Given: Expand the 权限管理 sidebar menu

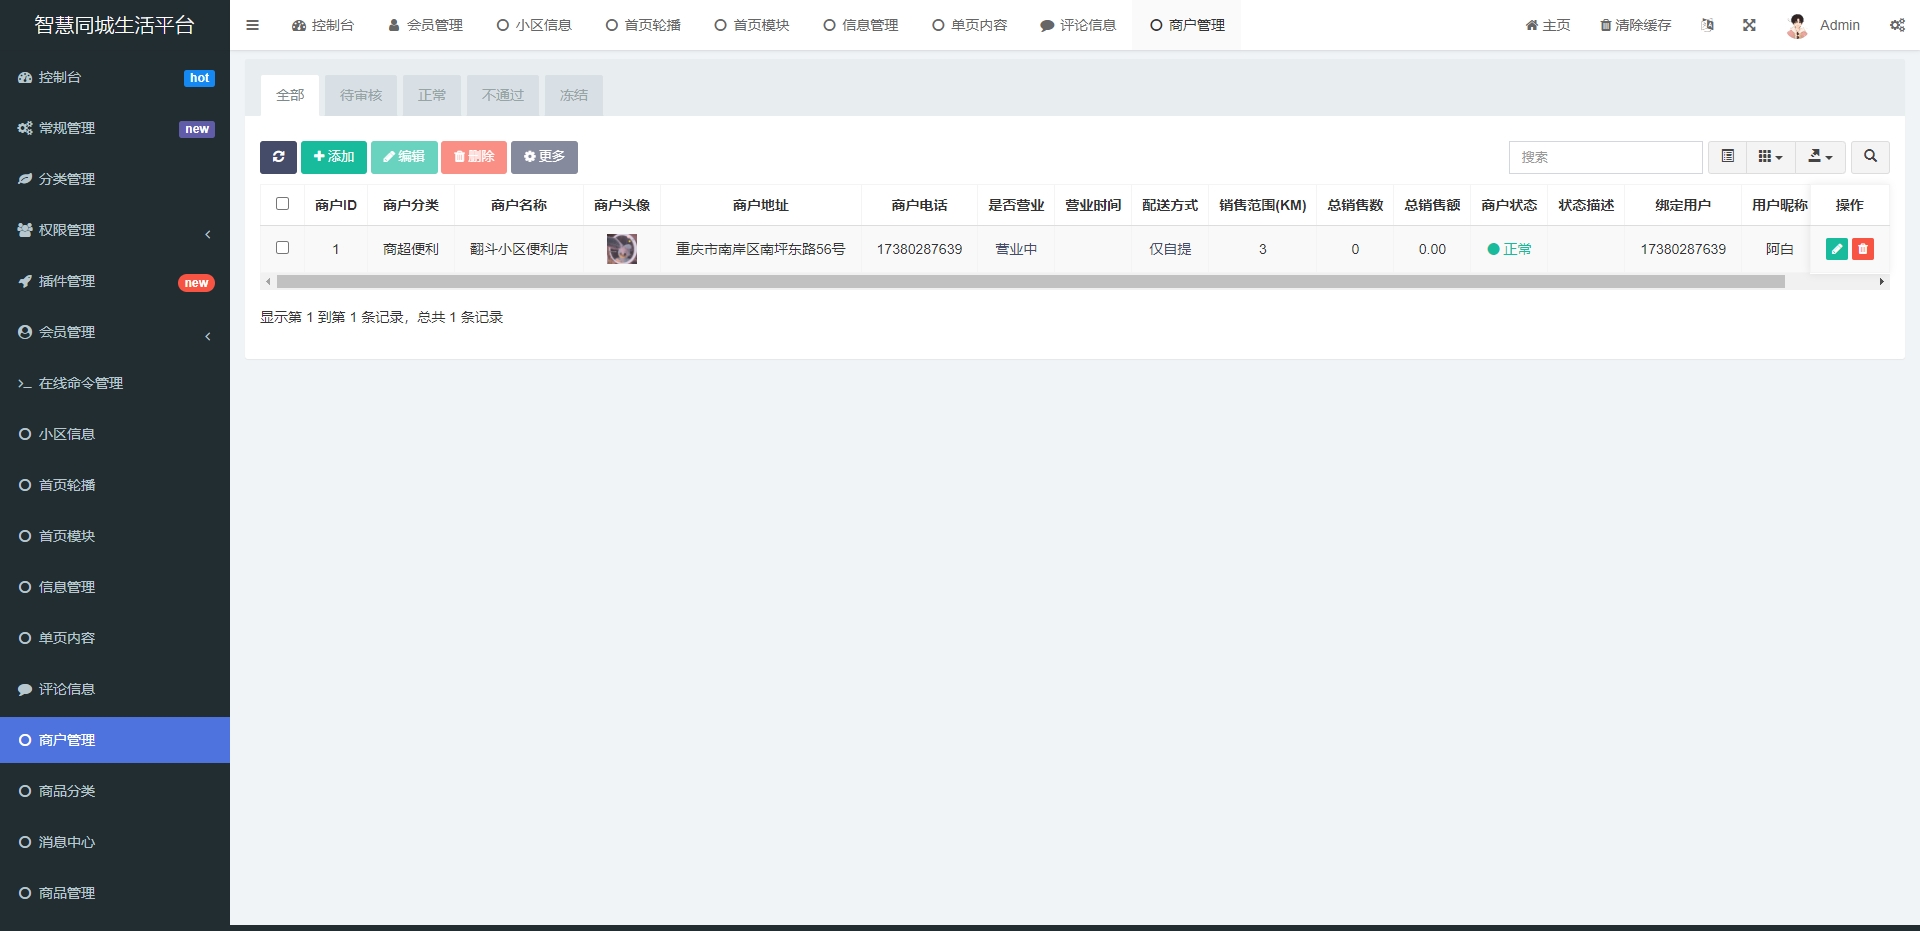Looking at the screenshot, I should pos(115,230).
